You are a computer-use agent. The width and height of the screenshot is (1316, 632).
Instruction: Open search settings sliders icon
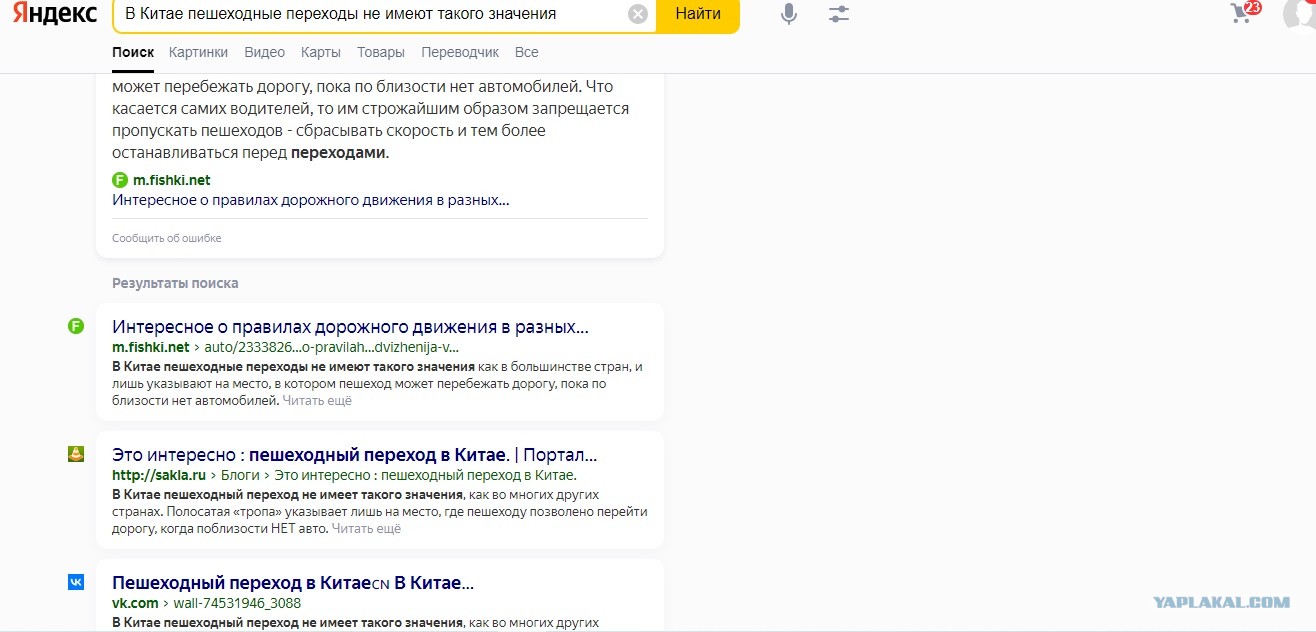point(839,14)
